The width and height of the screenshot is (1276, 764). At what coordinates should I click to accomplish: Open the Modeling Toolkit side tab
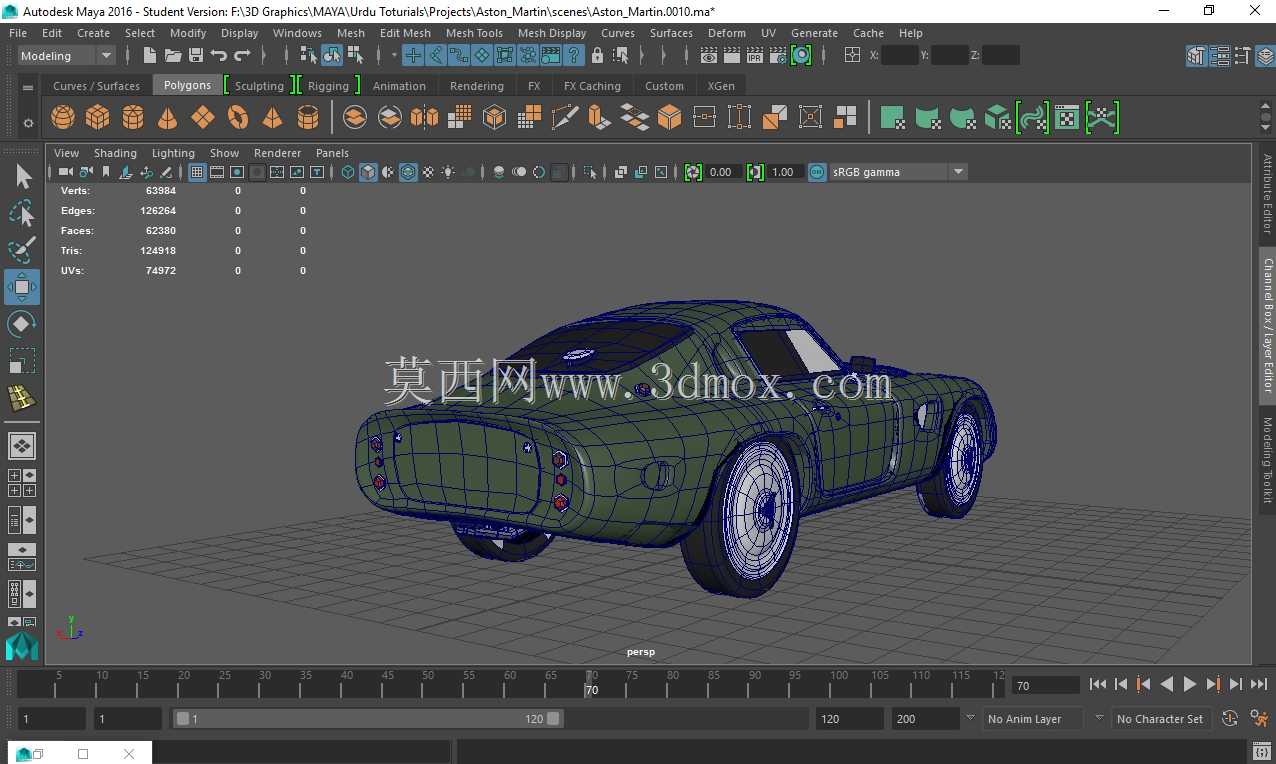tap(1267, 460)
